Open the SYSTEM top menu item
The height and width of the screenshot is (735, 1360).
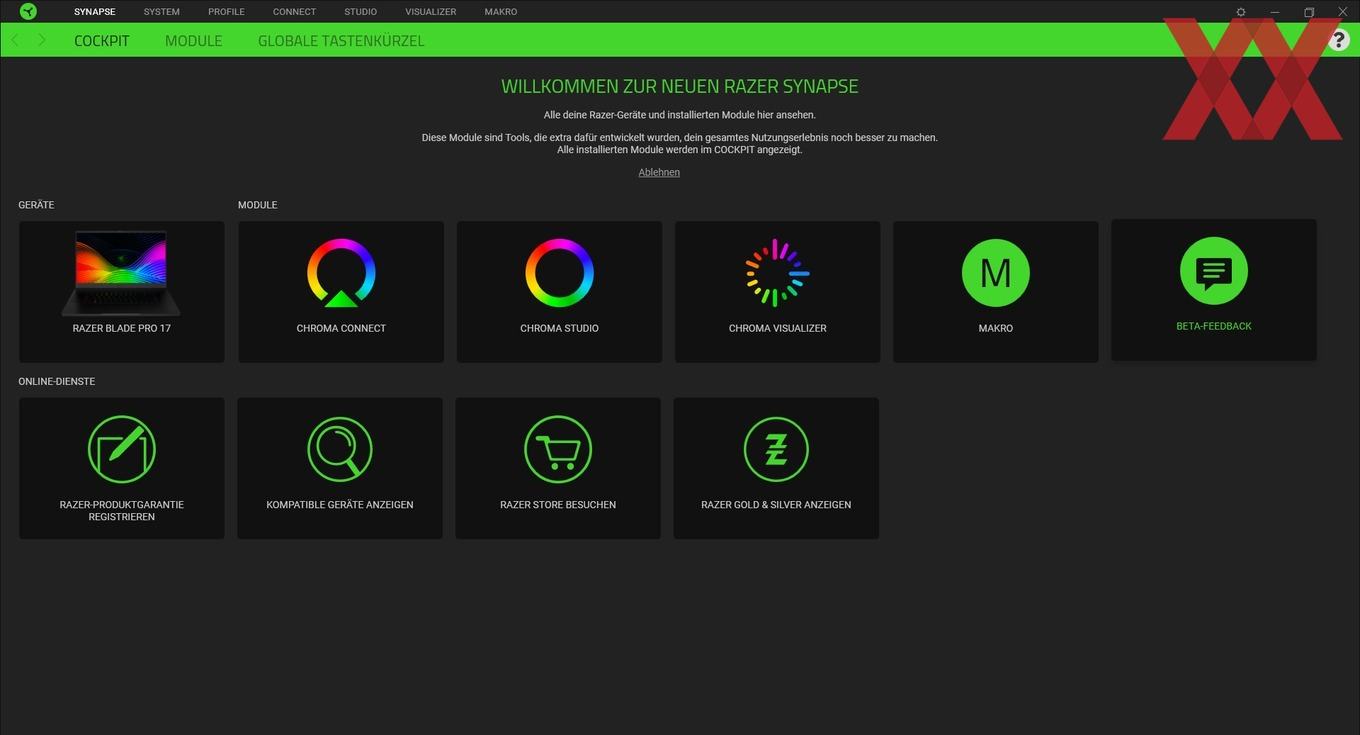(161, 12)
